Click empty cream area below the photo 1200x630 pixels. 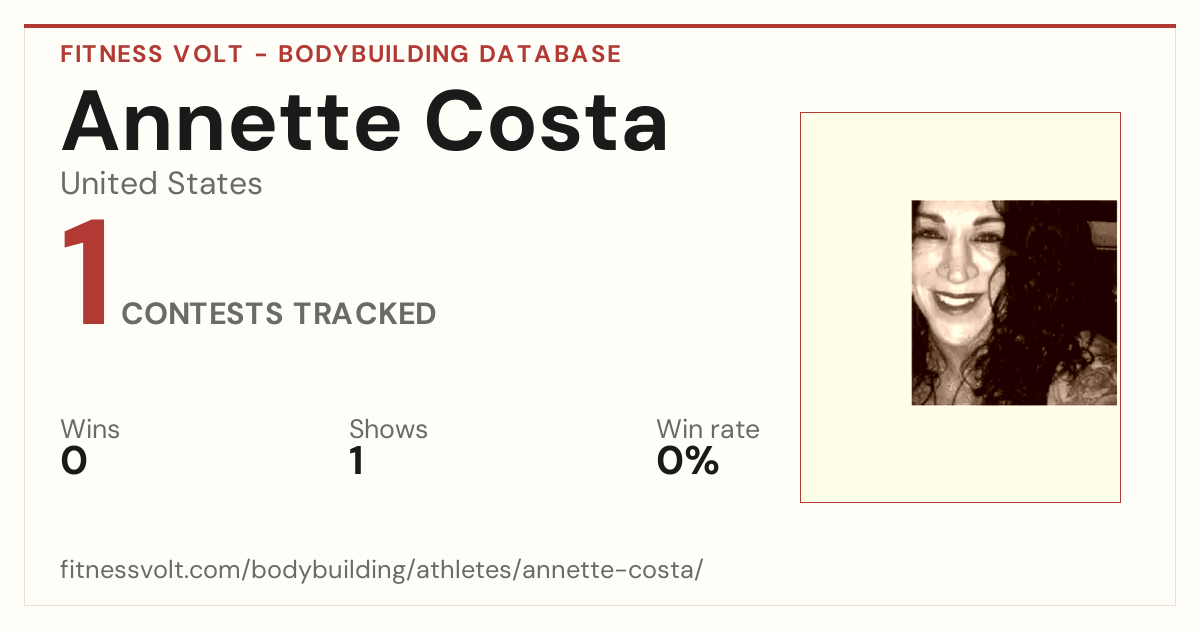(x=960, y=453)
